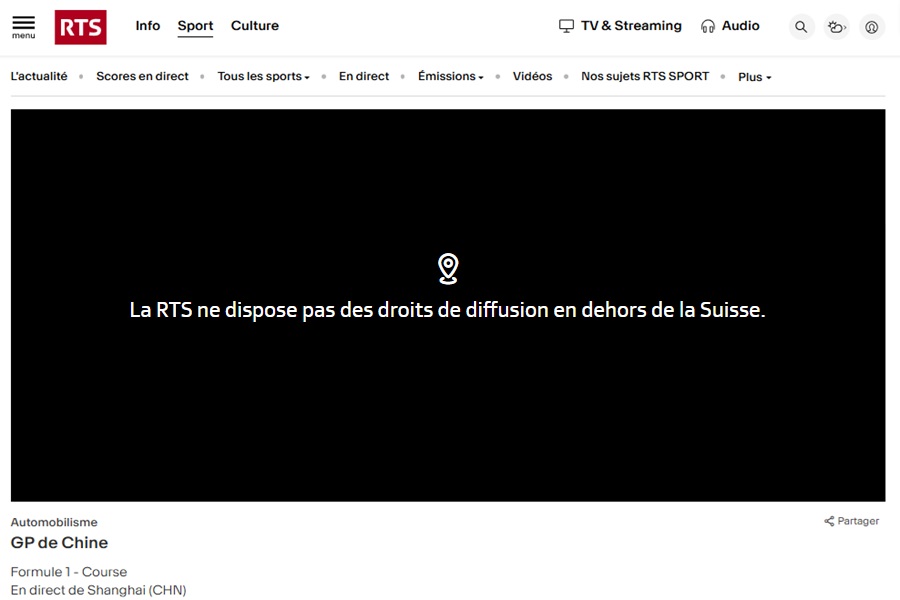Expand the Tous les sports dropdown
900x600 pixels.
[x=262, y=76]
